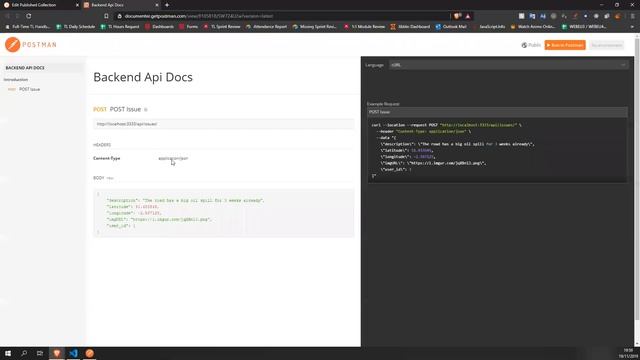Click the Brave Rewards triangle icon
The height and width of the screenshot is (360, 640).
pyautogui.click(x=468, y=16)
